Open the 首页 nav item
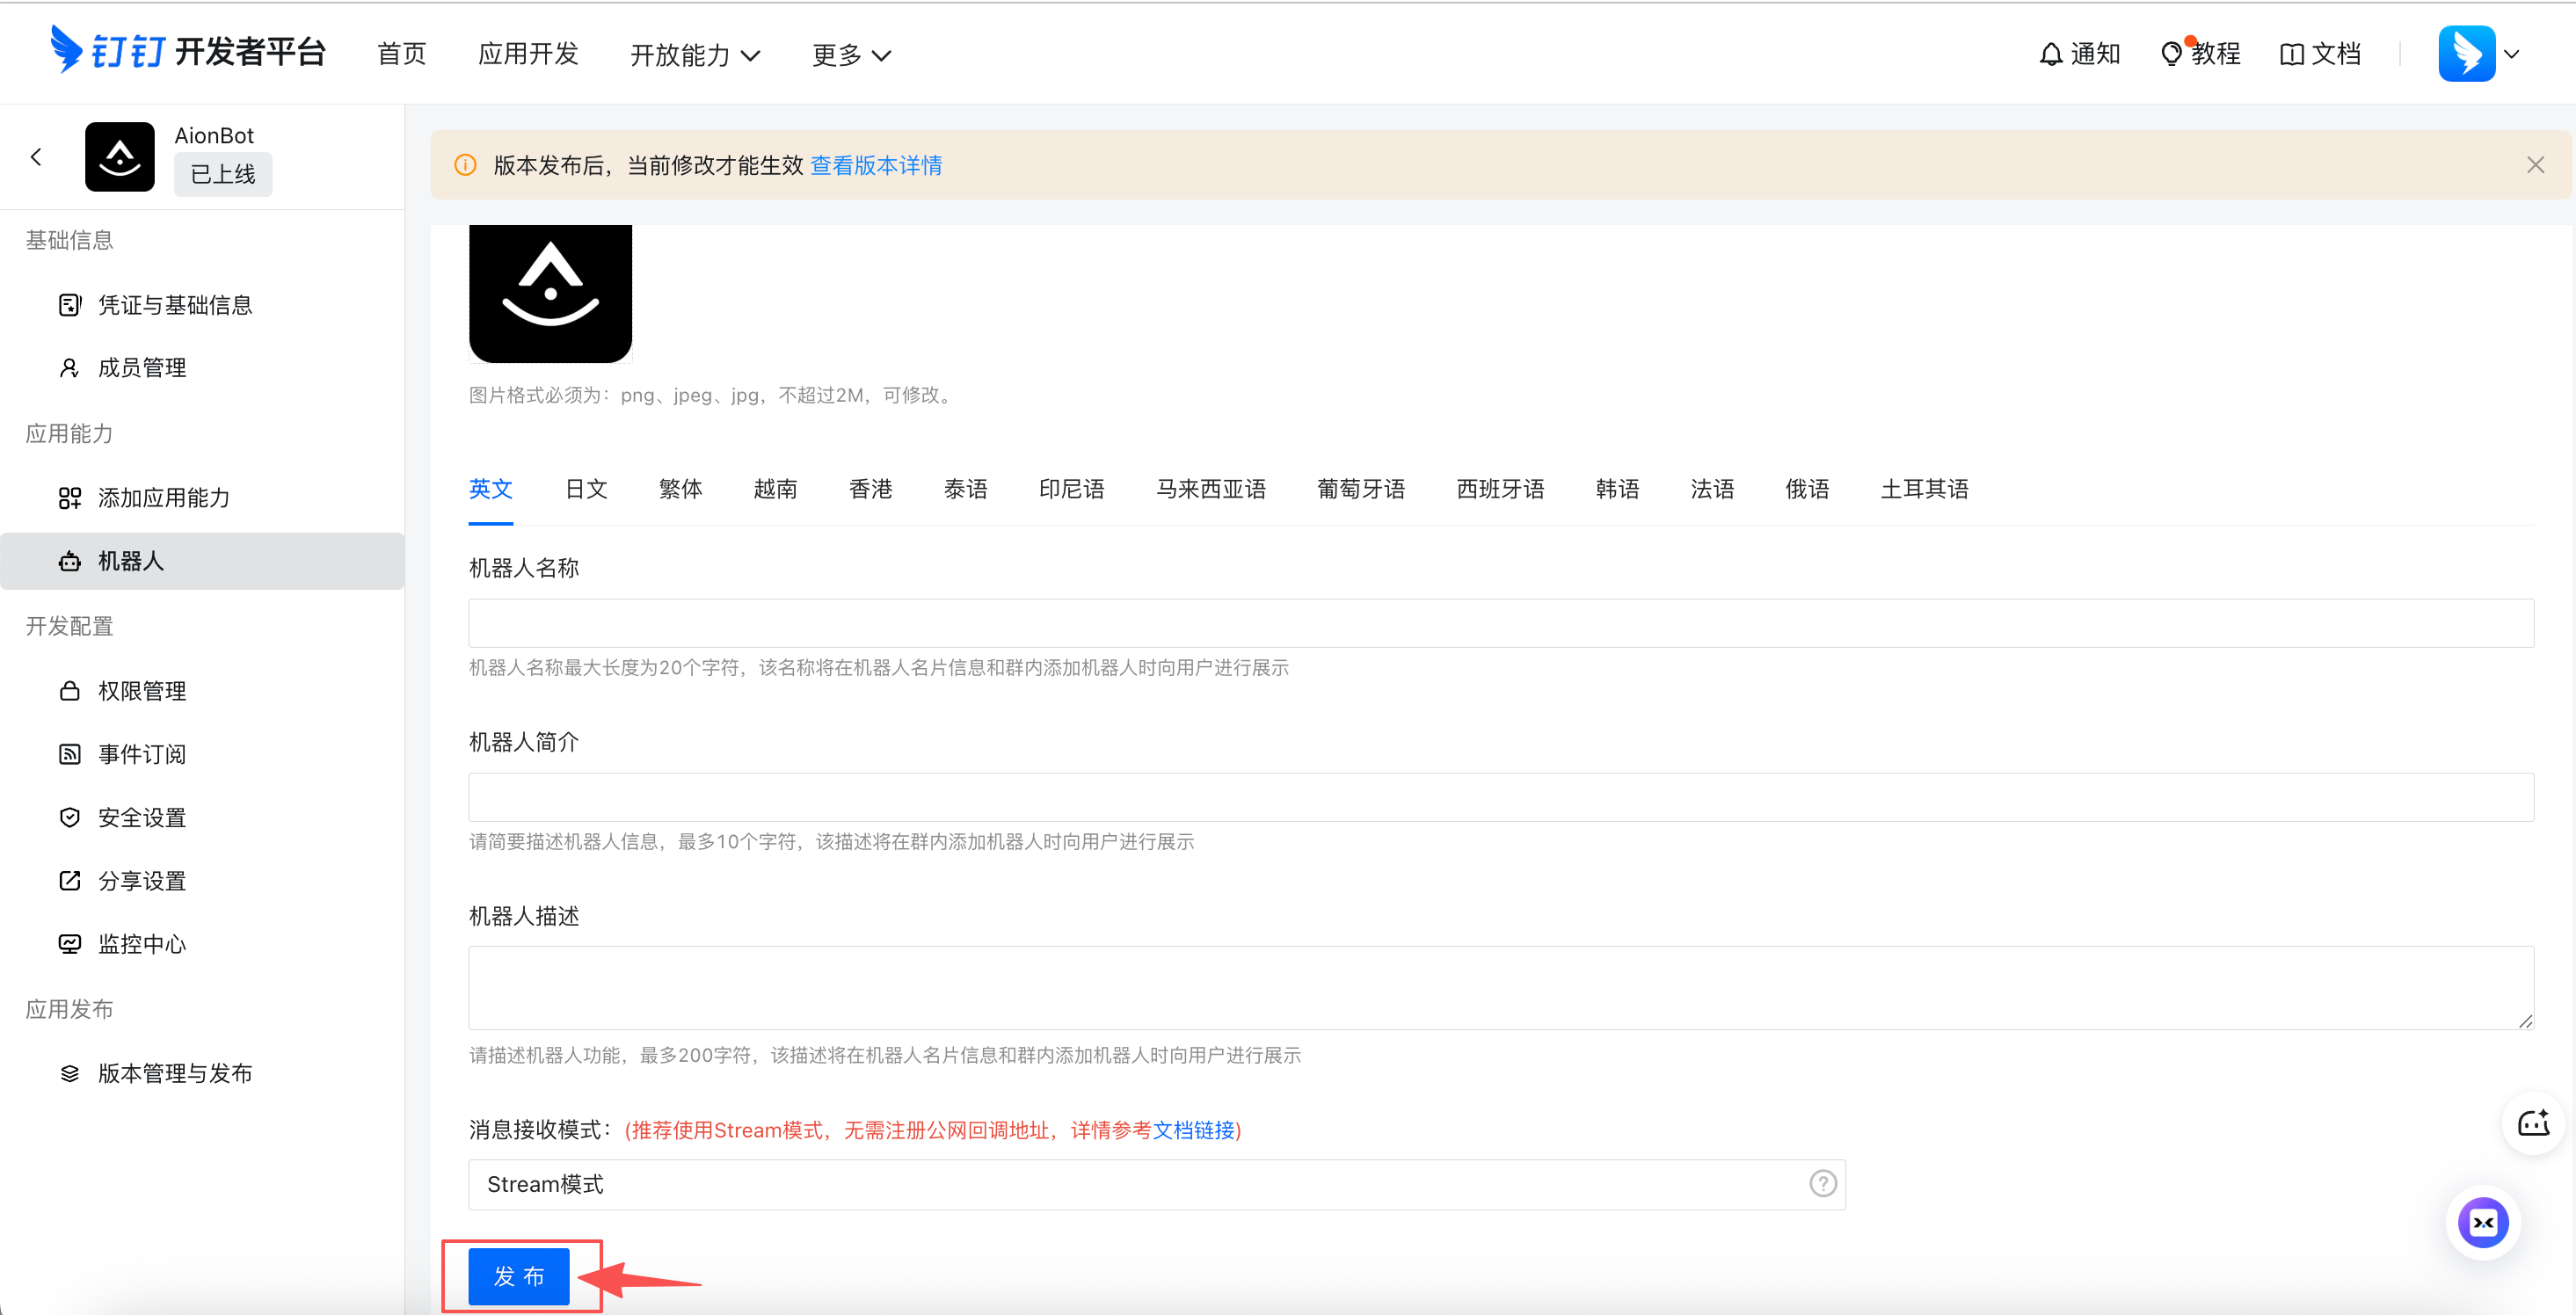2576x1315 pixels. tap(402, 54)
